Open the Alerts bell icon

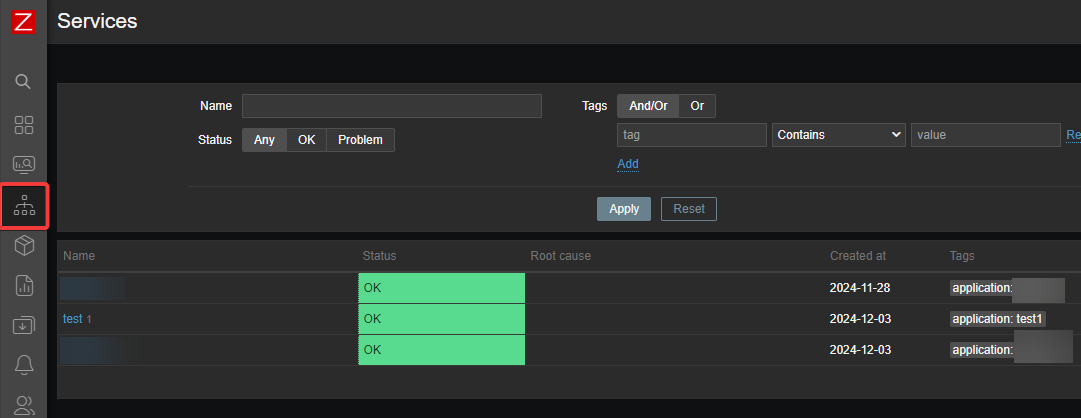24,364
